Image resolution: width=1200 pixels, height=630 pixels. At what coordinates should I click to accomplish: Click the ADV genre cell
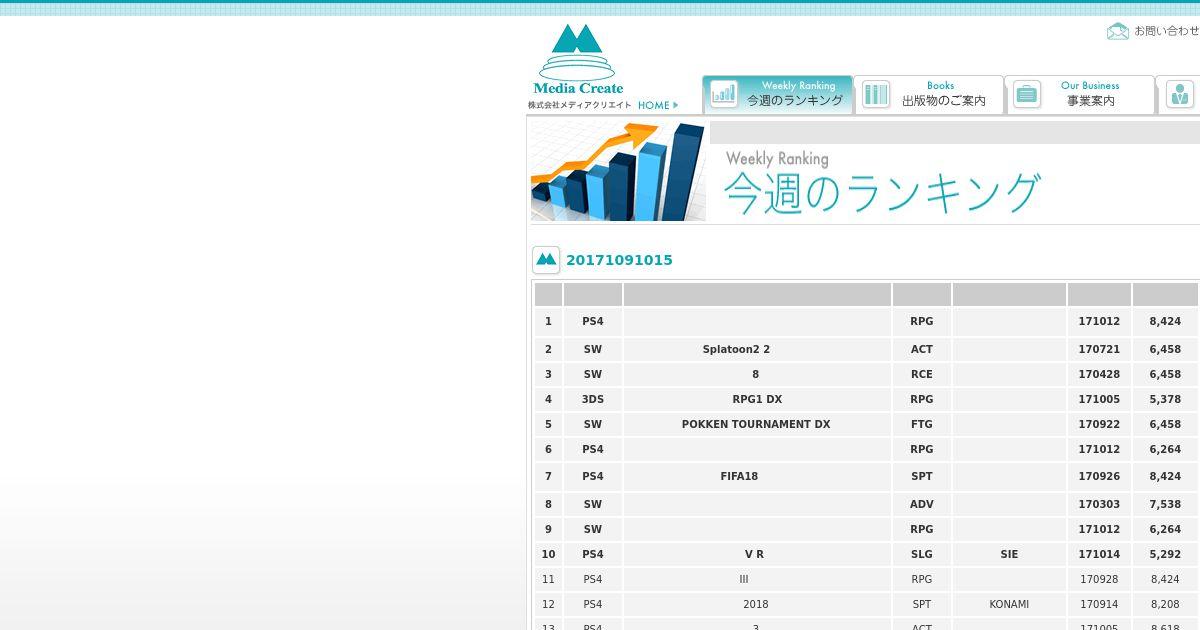[922, 504]
